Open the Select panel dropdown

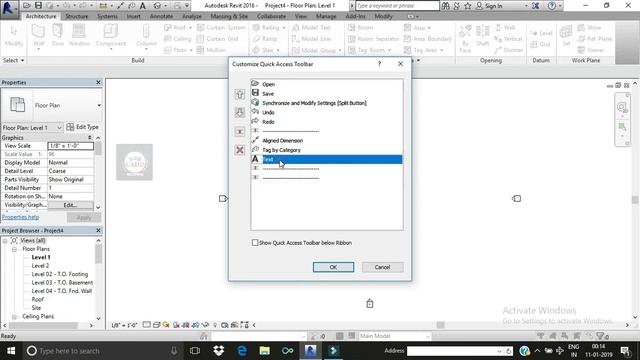pyautogui.click(x=13, y=60)
